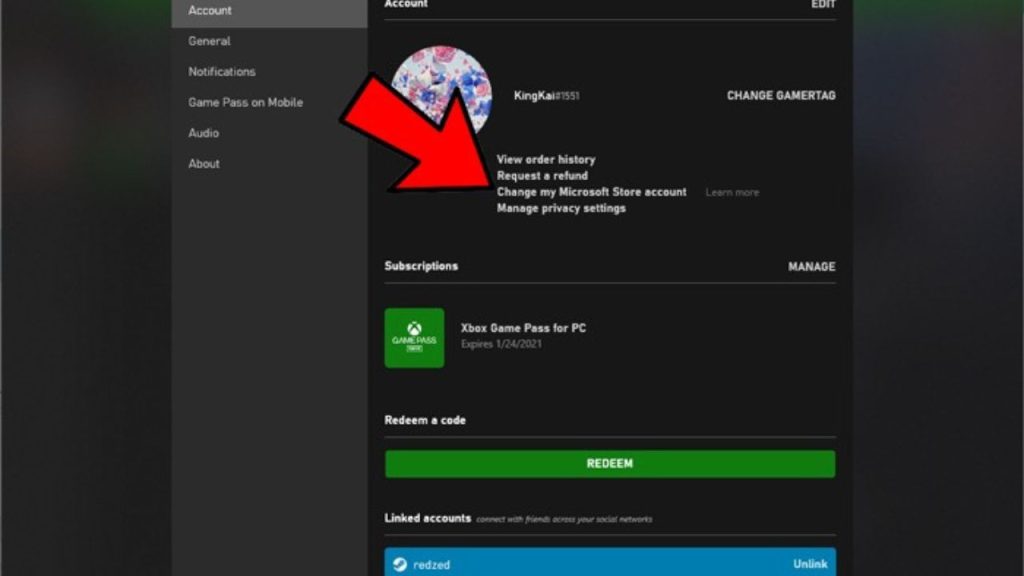Open View order history link

coord(546,159)
